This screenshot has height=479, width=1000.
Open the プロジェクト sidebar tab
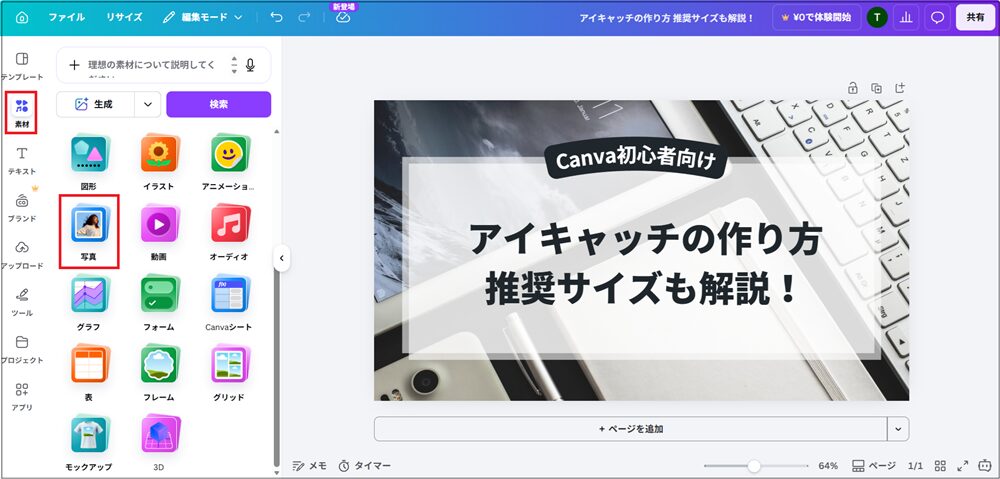coord(22,350)
